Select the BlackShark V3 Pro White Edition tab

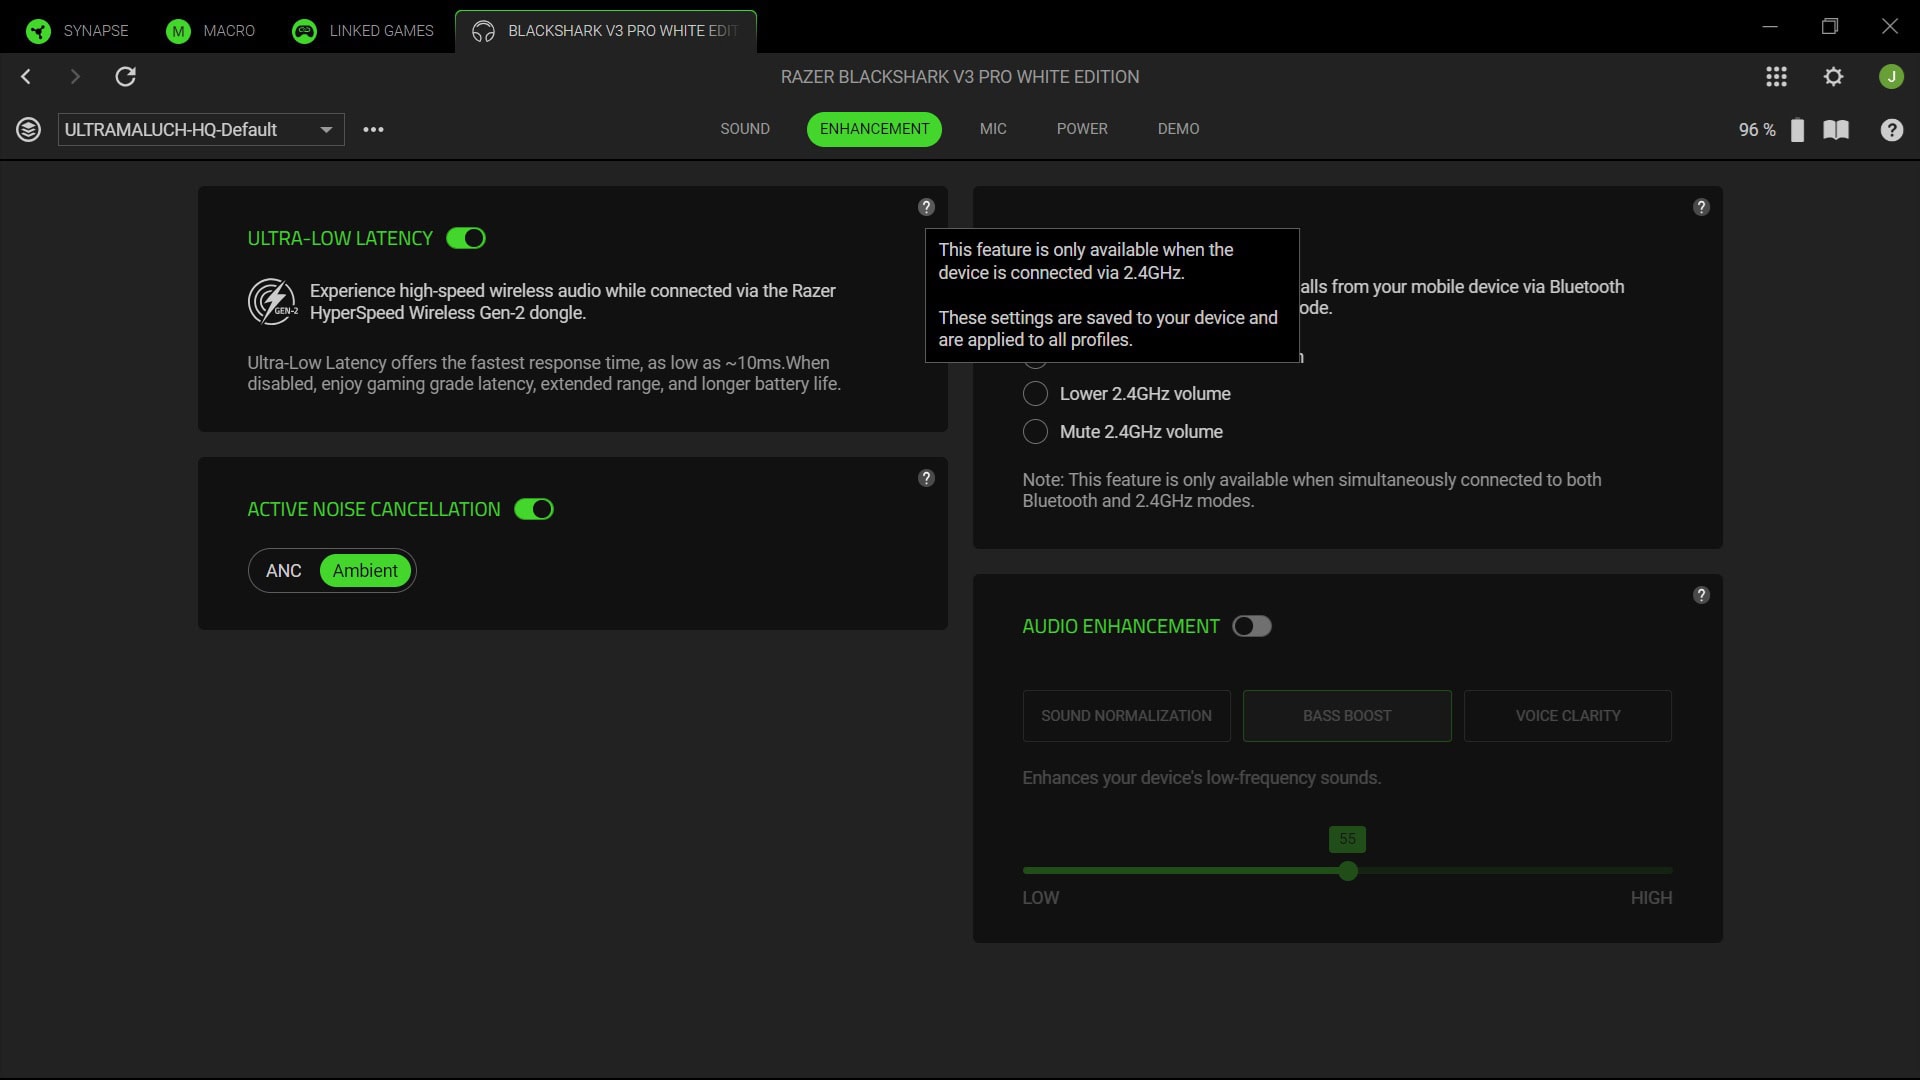coord(606,31)
